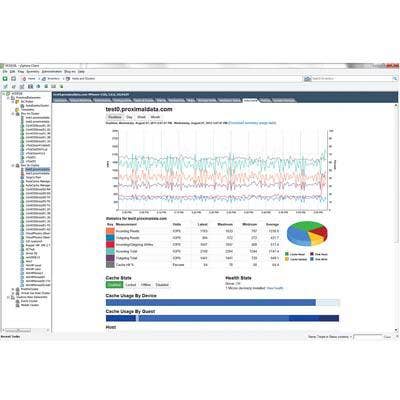The height and width of the screenshot is (400, 400).
Task: Click the orange Incoming Reads color swatch
Action: (110, 231)
